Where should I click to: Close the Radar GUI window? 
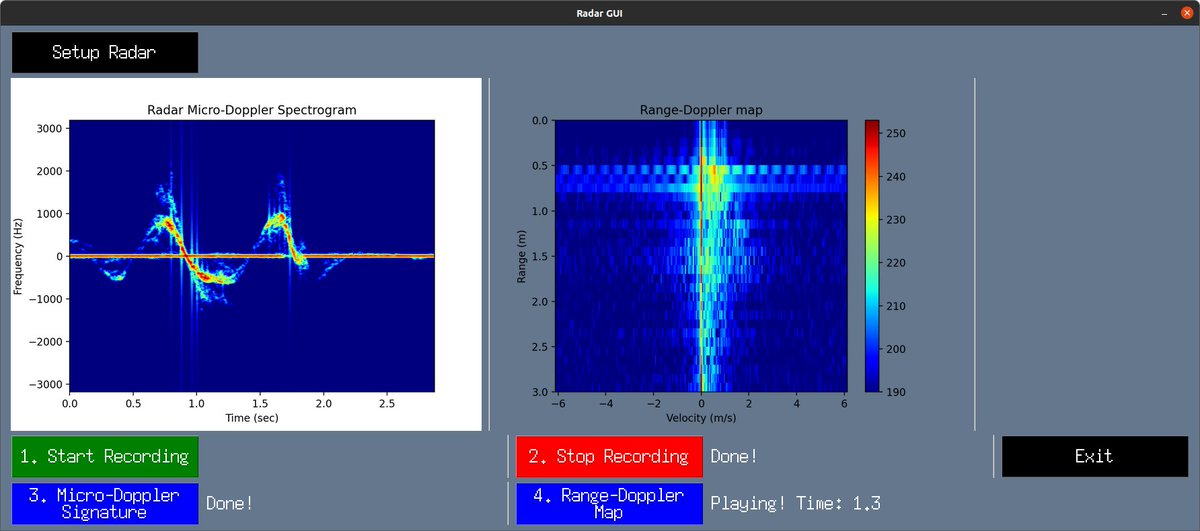pyautogui.click(x=1187, y=12)
